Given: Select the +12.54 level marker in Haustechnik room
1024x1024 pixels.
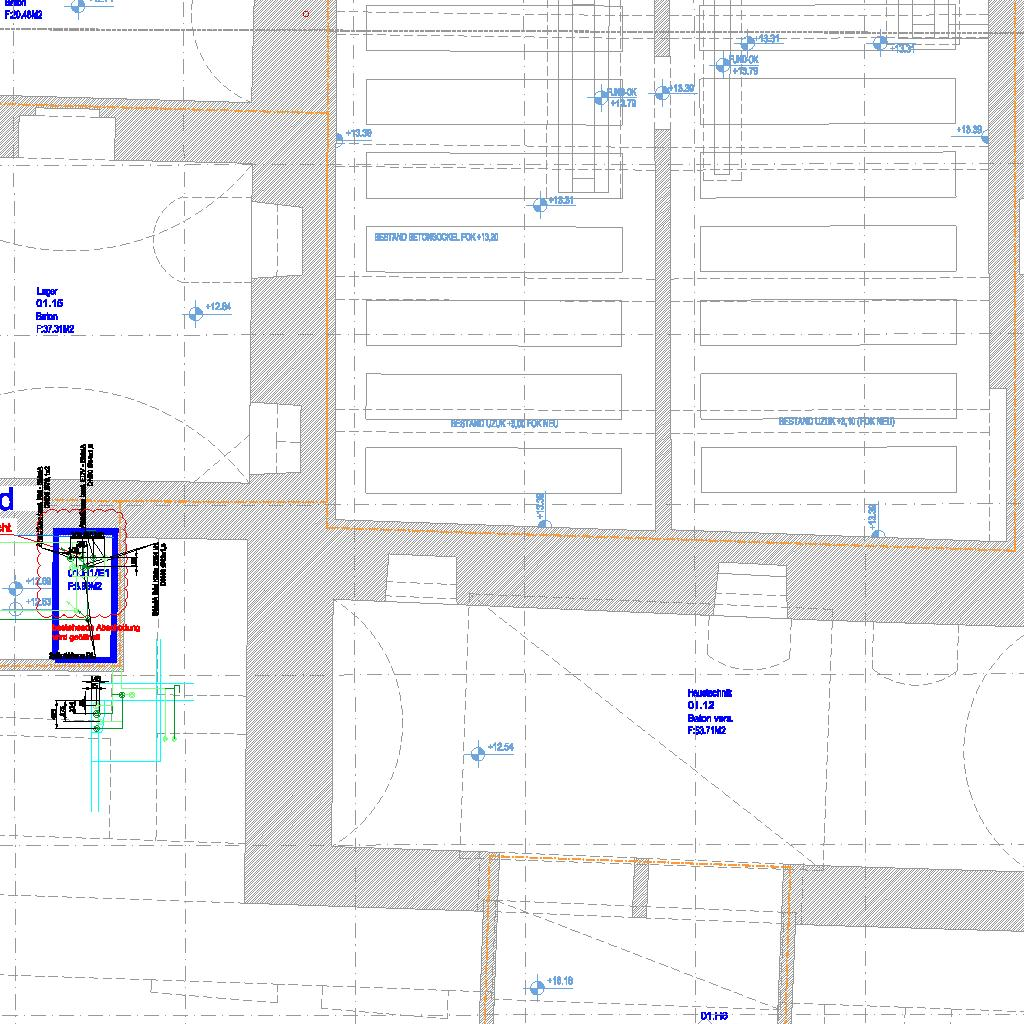Looking at the screenshot, I should pyautogui.click(x=478, y=754).
